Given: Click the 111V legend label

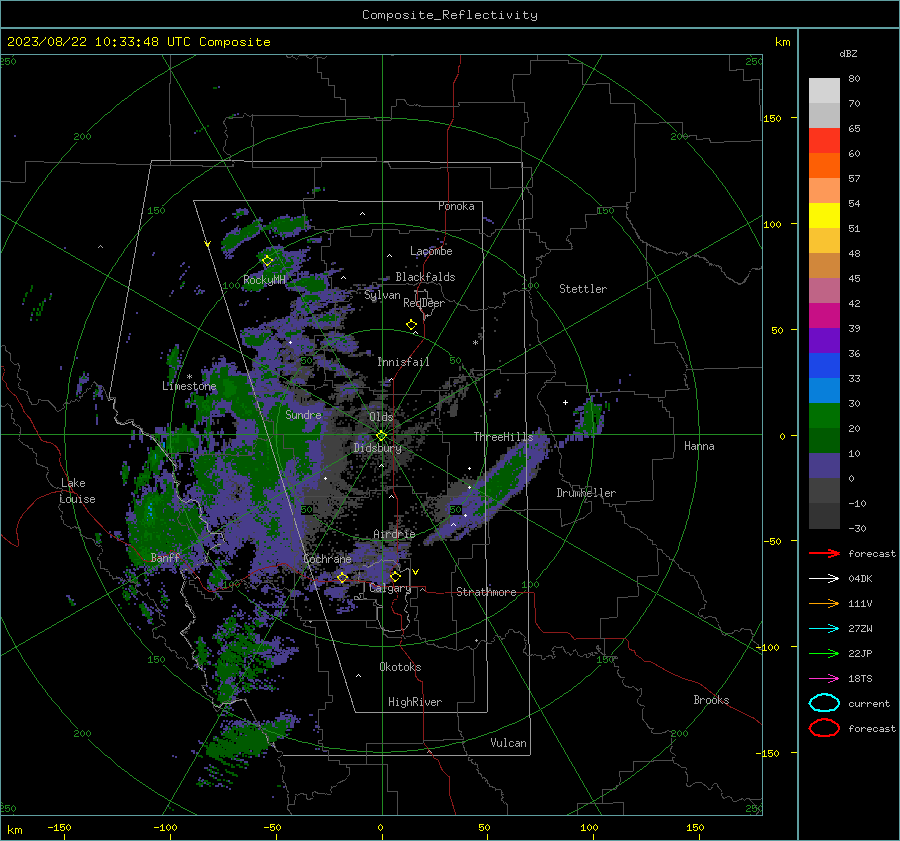Looking at the screenshot, I should pos(860,603).
